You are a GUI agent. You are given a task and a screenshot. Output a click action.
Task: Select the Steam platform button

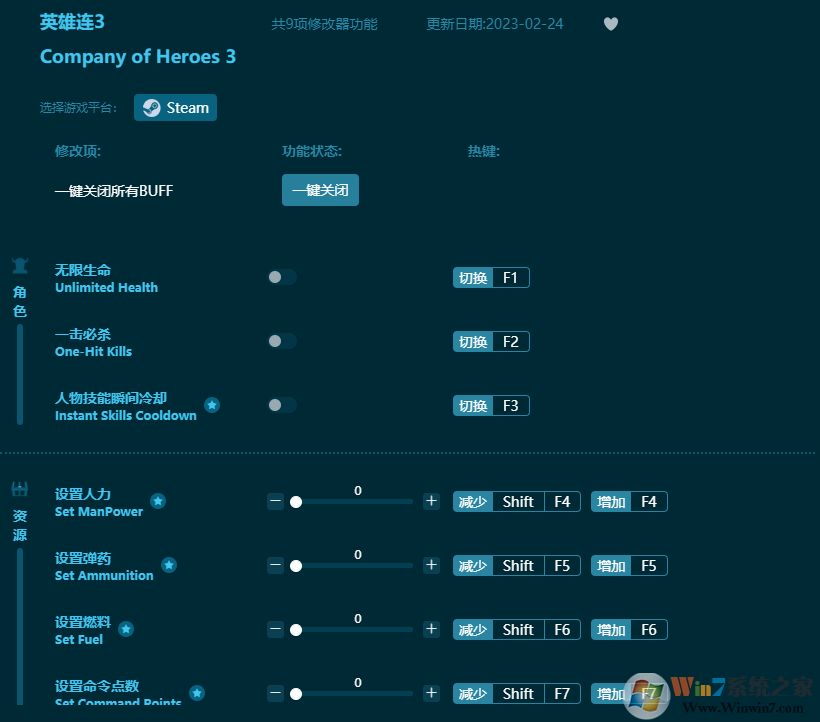coord(175,108)
